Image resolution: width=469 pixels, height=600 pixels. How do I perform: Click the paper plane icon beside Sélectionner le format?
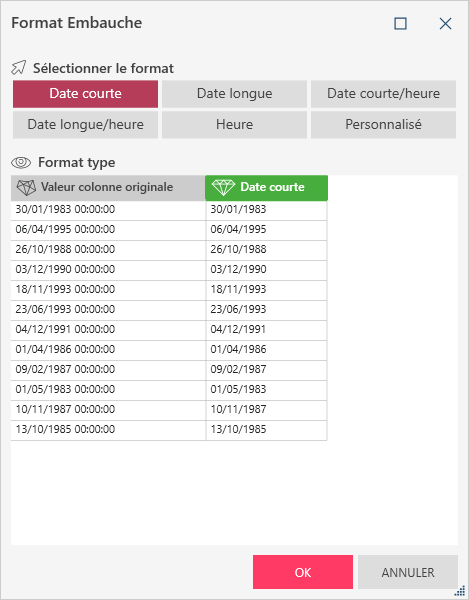click(19, 68)
